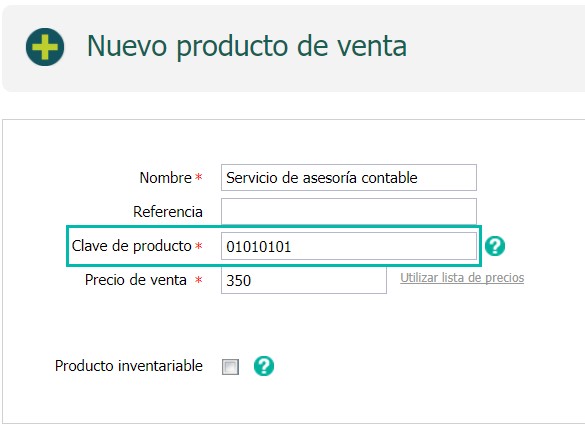The image size is (585, 427).
Task: Click the red asterisk beside Clave de producto
Action: 198,245
